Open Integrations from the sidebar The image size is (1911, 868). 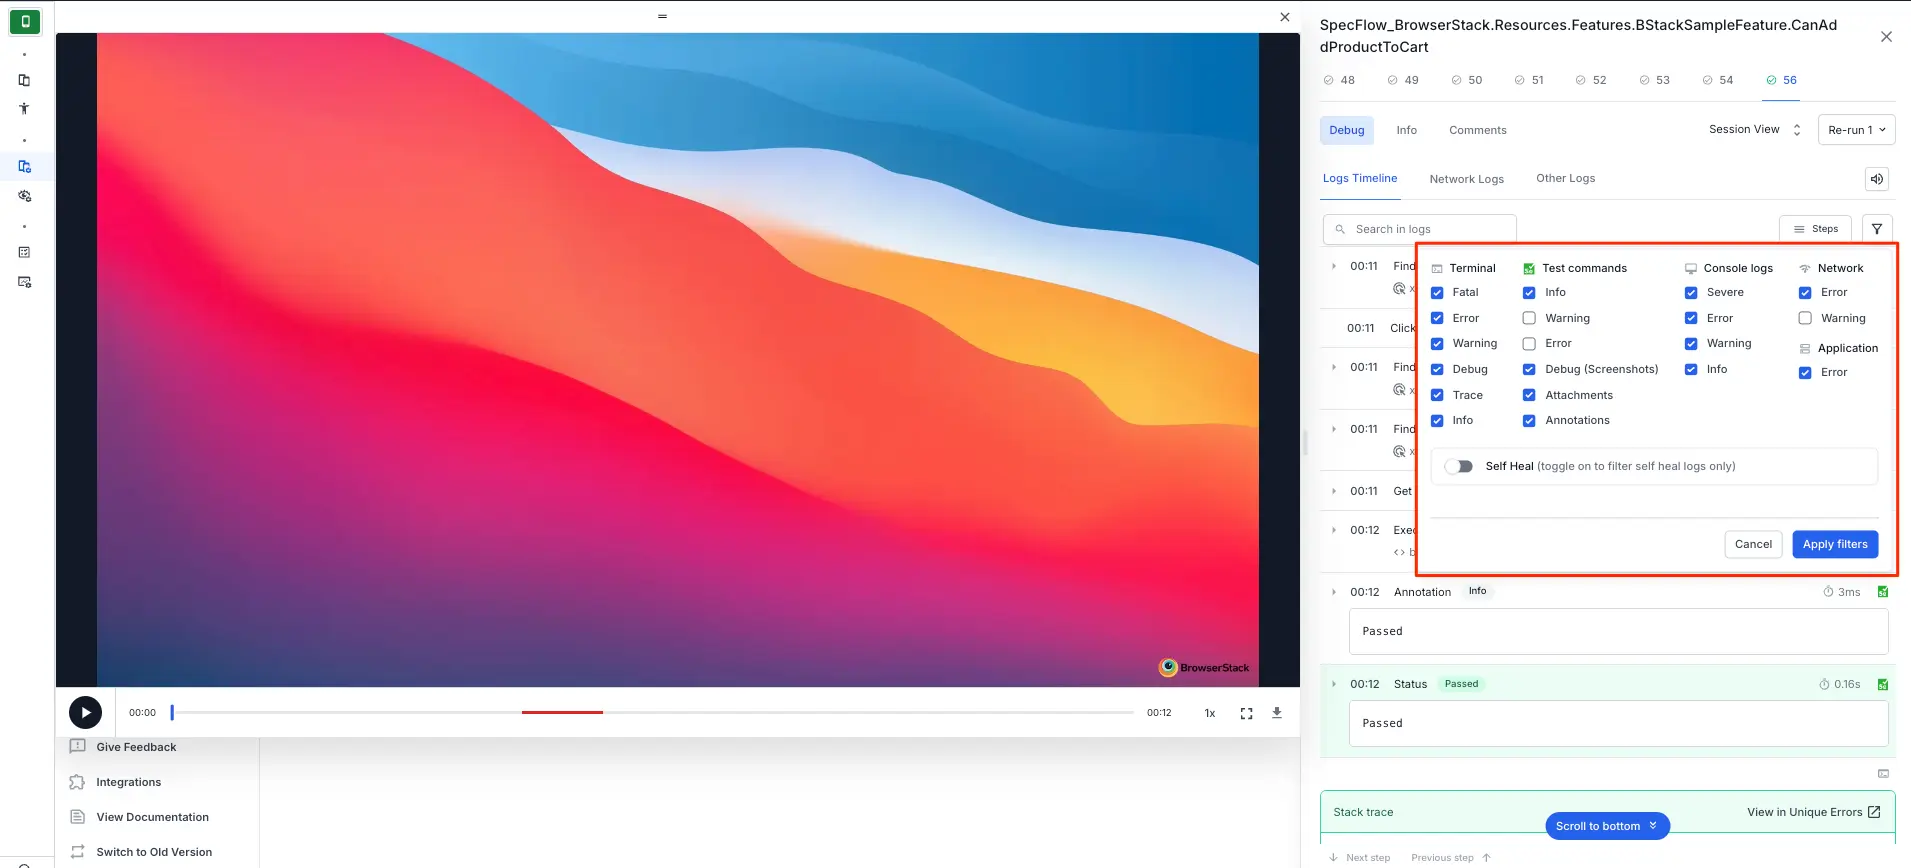(x=128, y=782)
